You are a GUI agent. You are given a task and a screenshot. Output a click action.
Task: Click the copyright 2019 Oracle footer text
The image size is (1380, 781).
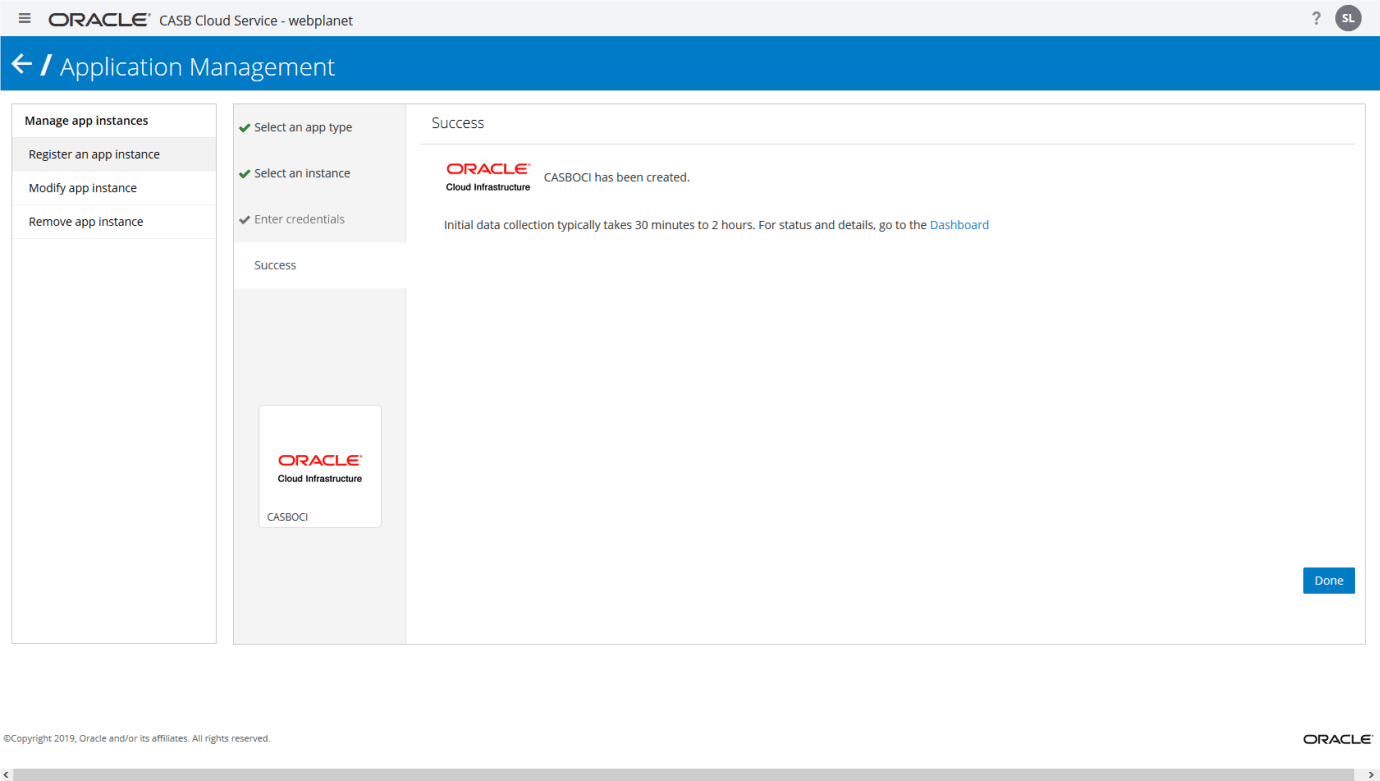pos(137,739)
